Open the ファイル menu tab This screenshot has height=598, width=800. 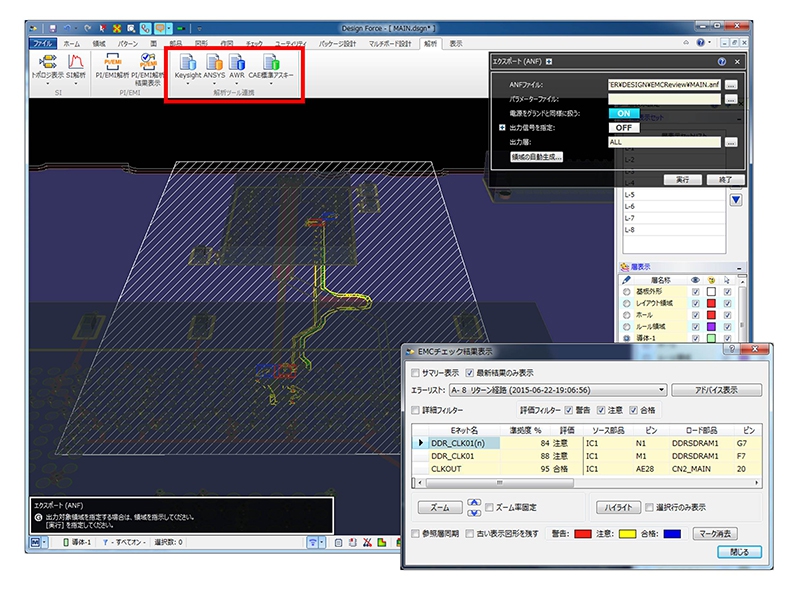42,43
